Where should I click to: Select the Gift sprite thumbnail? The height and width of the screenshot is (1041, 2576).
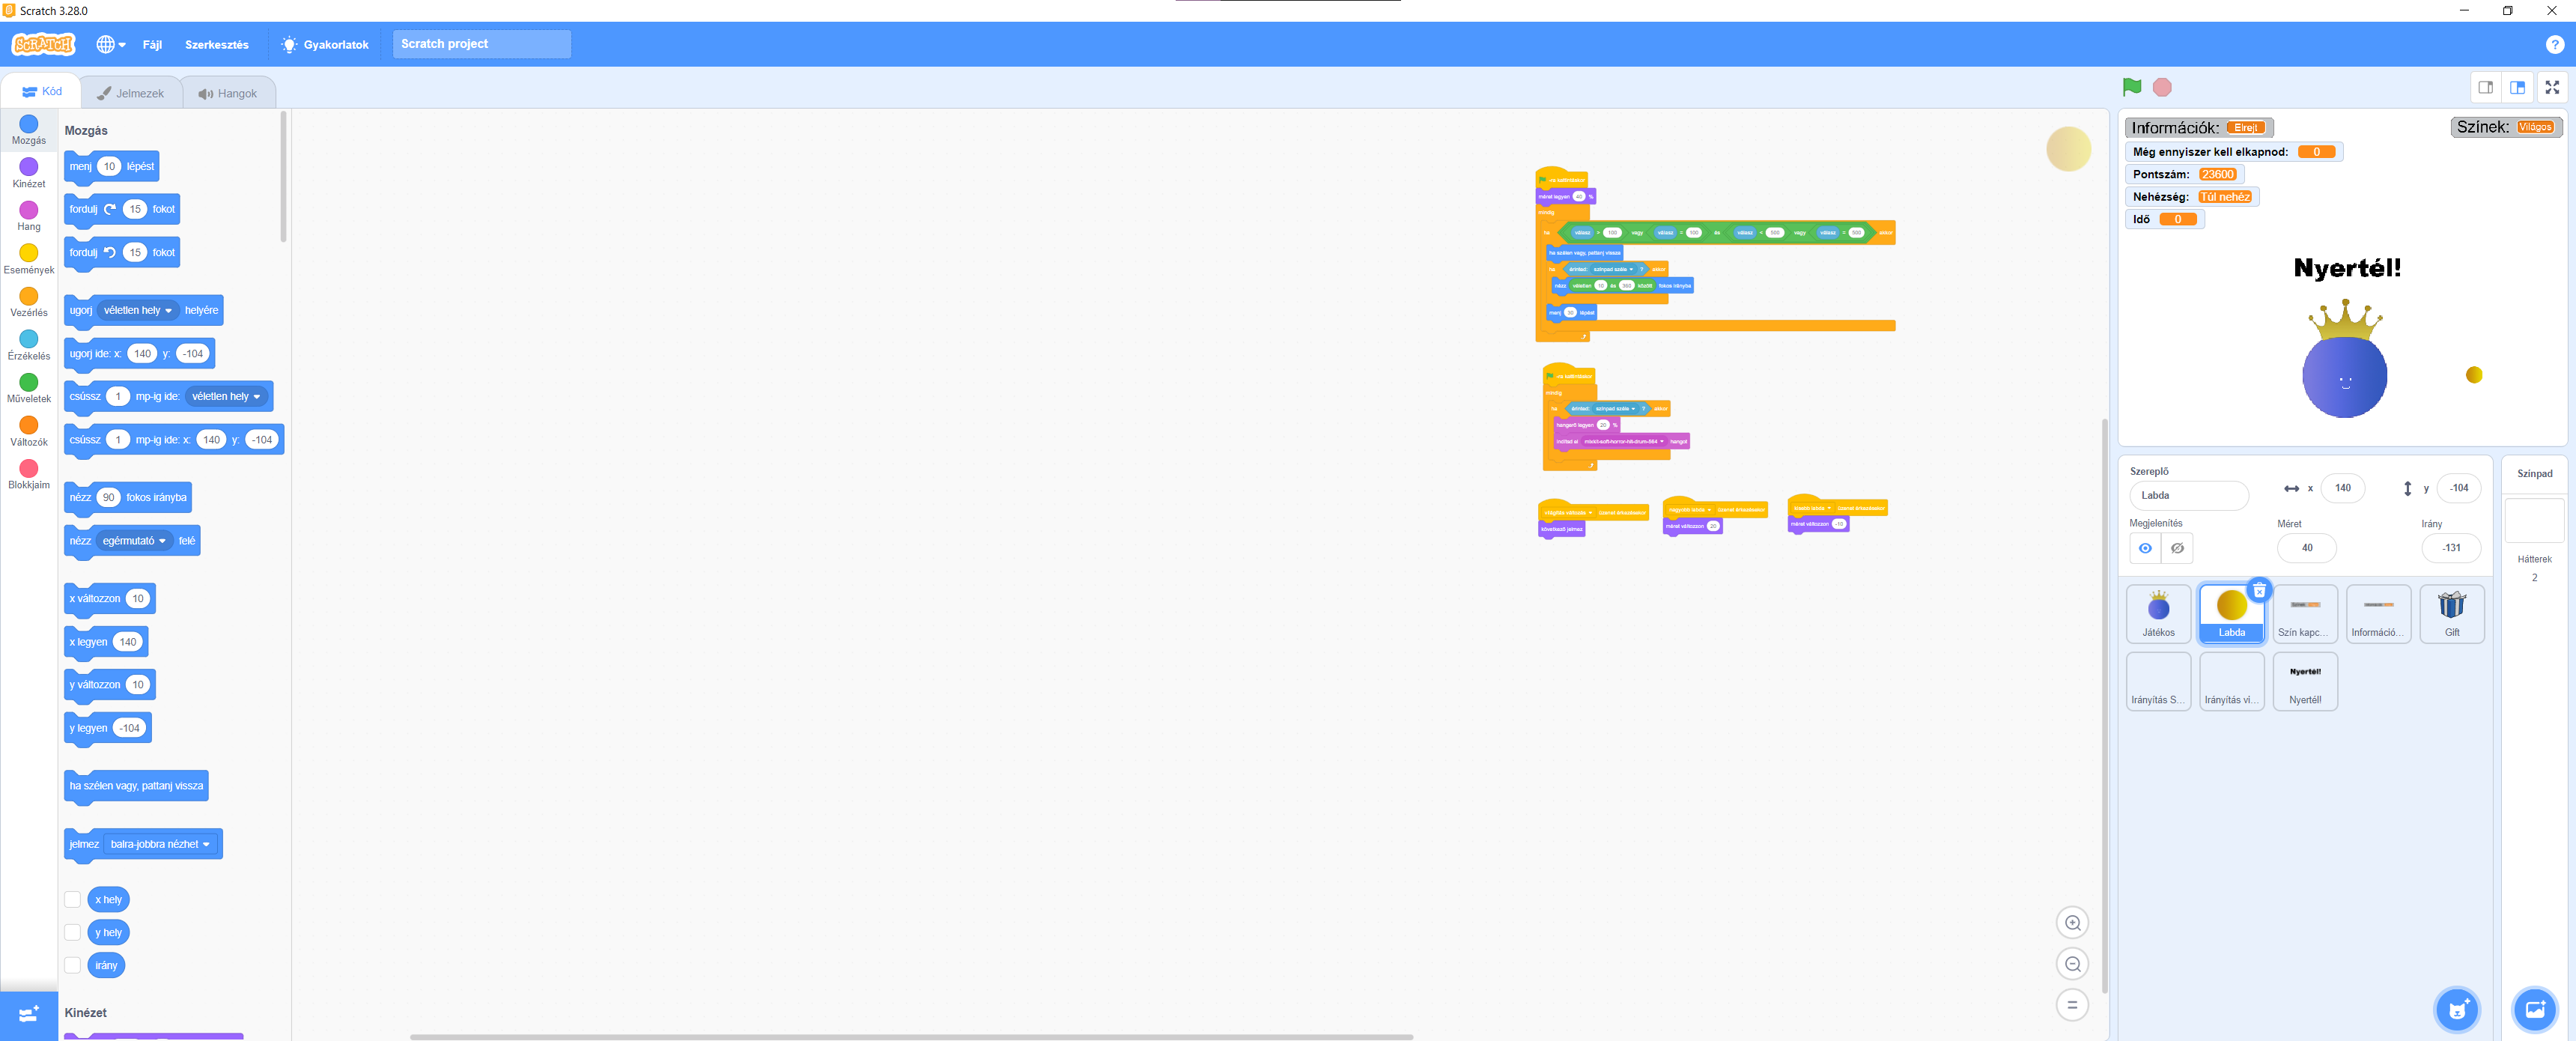click(2451, 613)
